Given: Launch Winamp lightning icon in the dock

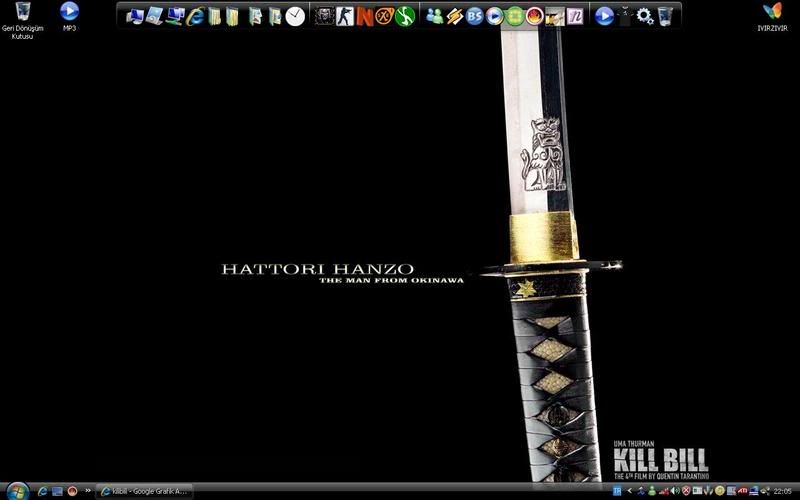Looking at the screenshot, I should [455, 17].
